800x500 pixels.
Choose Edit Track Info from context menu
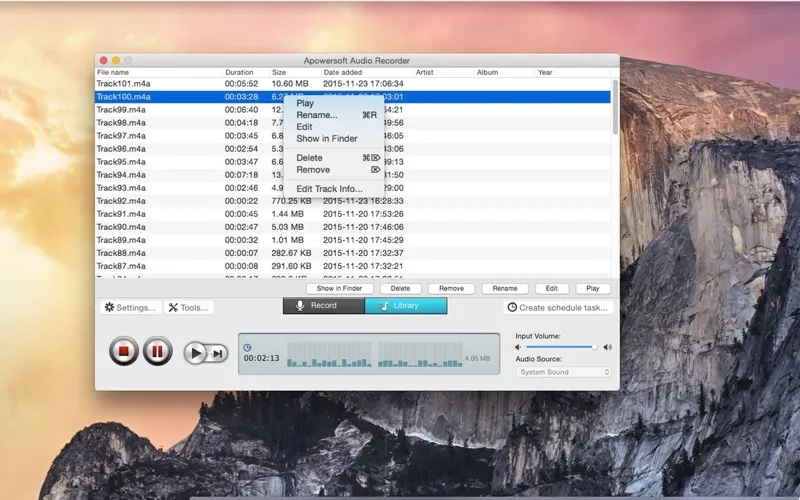point(329,189)
